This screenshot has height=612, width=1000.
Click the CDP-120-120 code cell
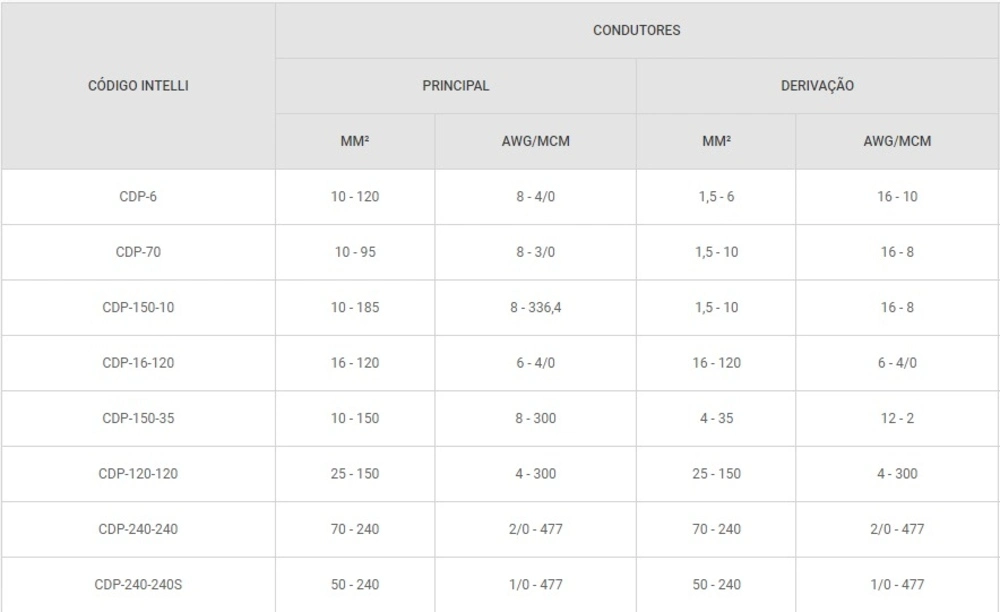coord(138,473)
